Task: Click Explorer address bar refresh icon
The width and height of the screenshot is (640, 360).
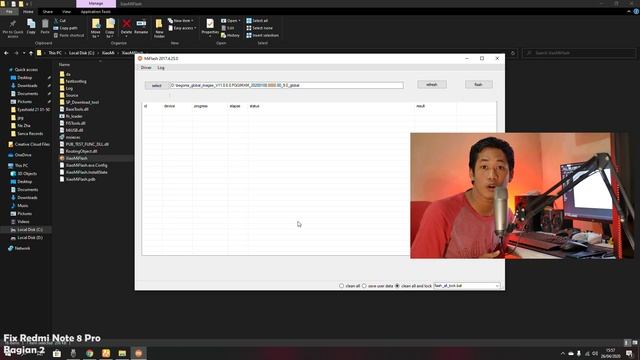Action: (513, 53)
